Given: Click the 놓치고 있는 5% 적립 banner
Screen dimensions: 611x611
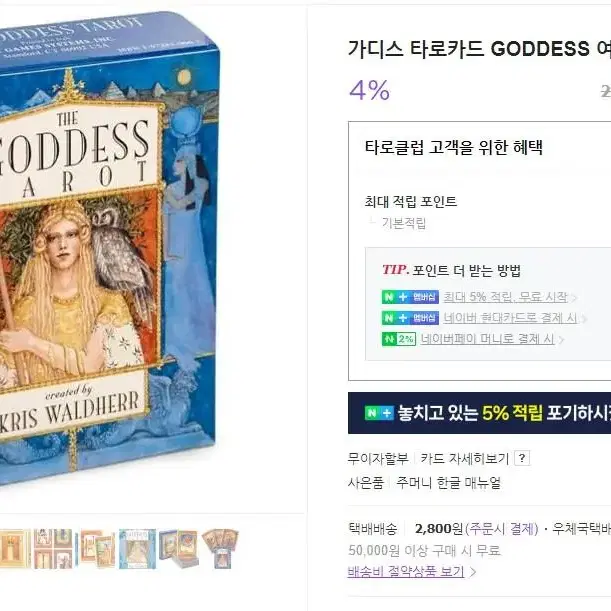Looking at the screenshot, I should point(479,413).
